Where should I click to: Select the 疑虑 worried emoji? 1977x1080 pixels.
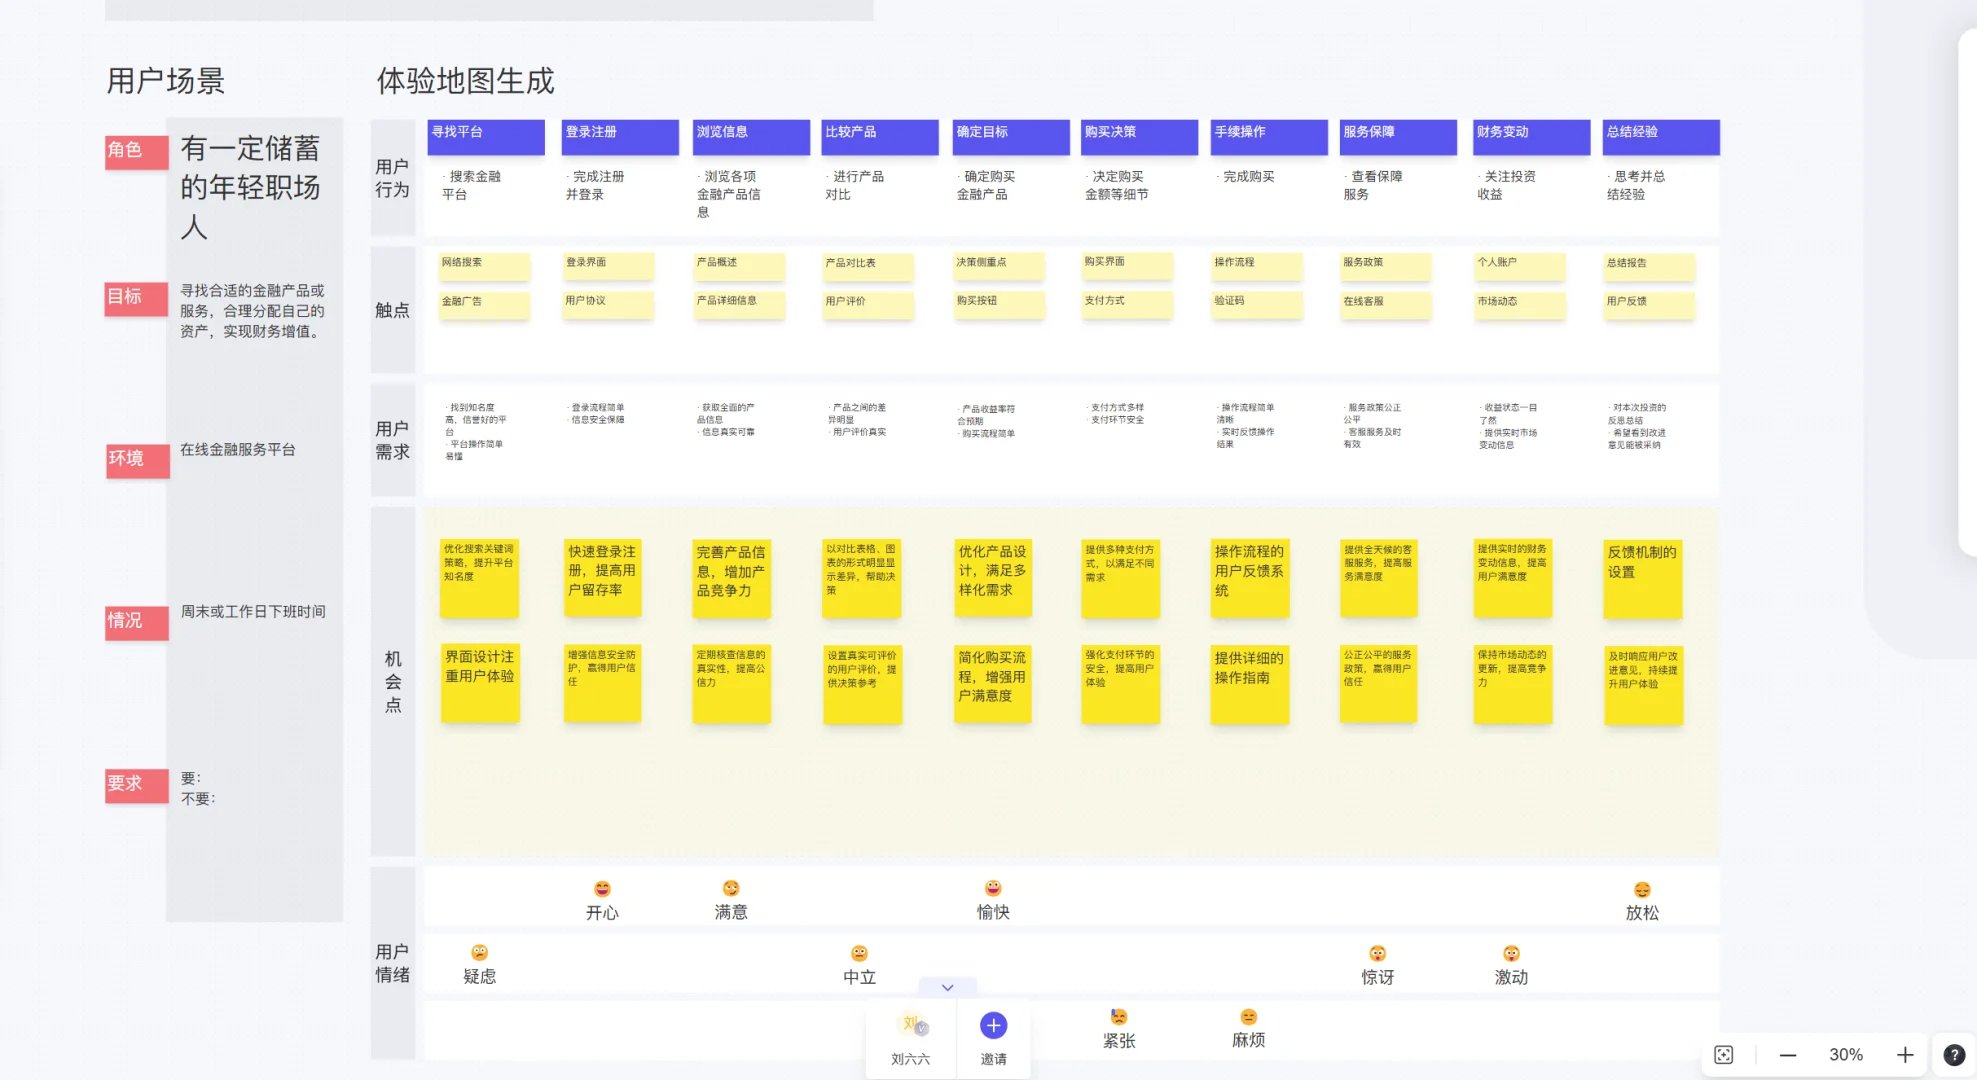[480, 953]
